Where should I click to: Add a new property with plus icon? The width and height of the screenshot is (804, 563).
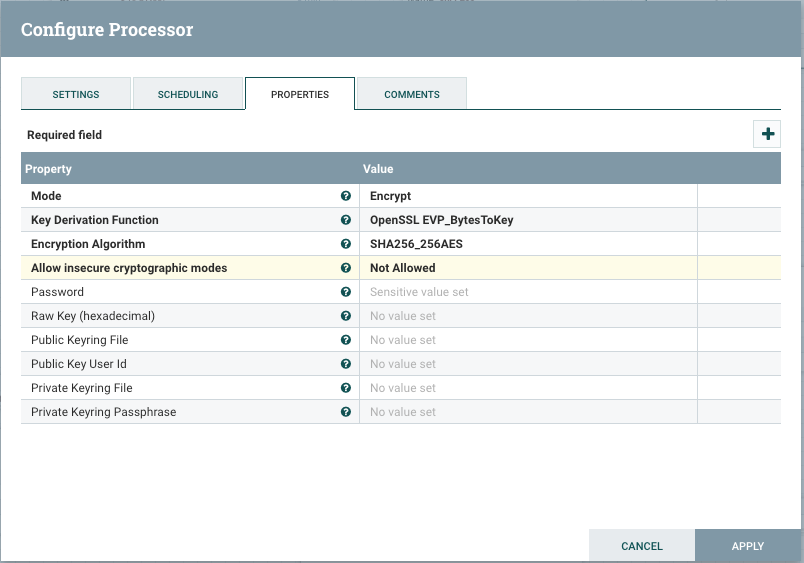767,134
